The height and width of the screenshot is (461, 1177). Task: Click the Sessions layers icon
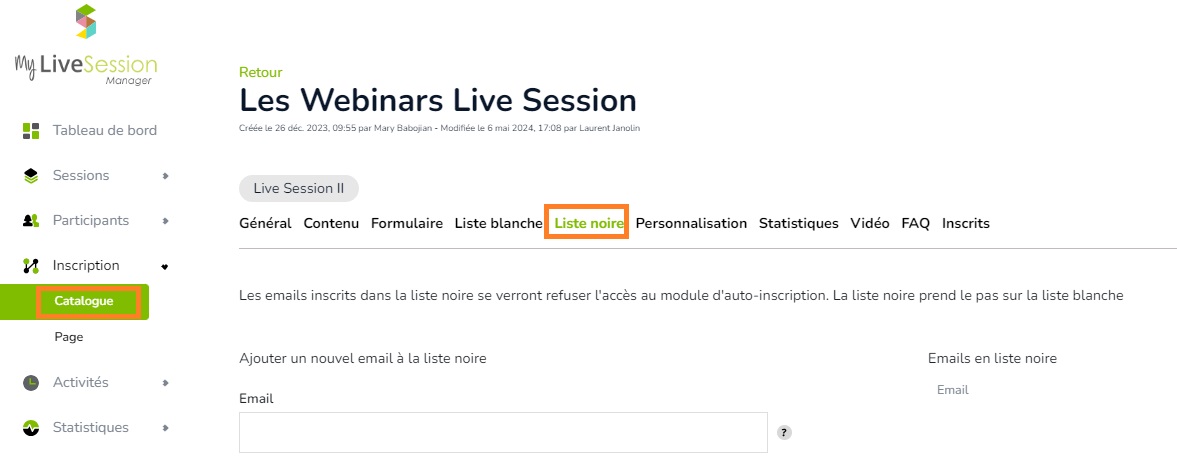click(x=31, y=176)
